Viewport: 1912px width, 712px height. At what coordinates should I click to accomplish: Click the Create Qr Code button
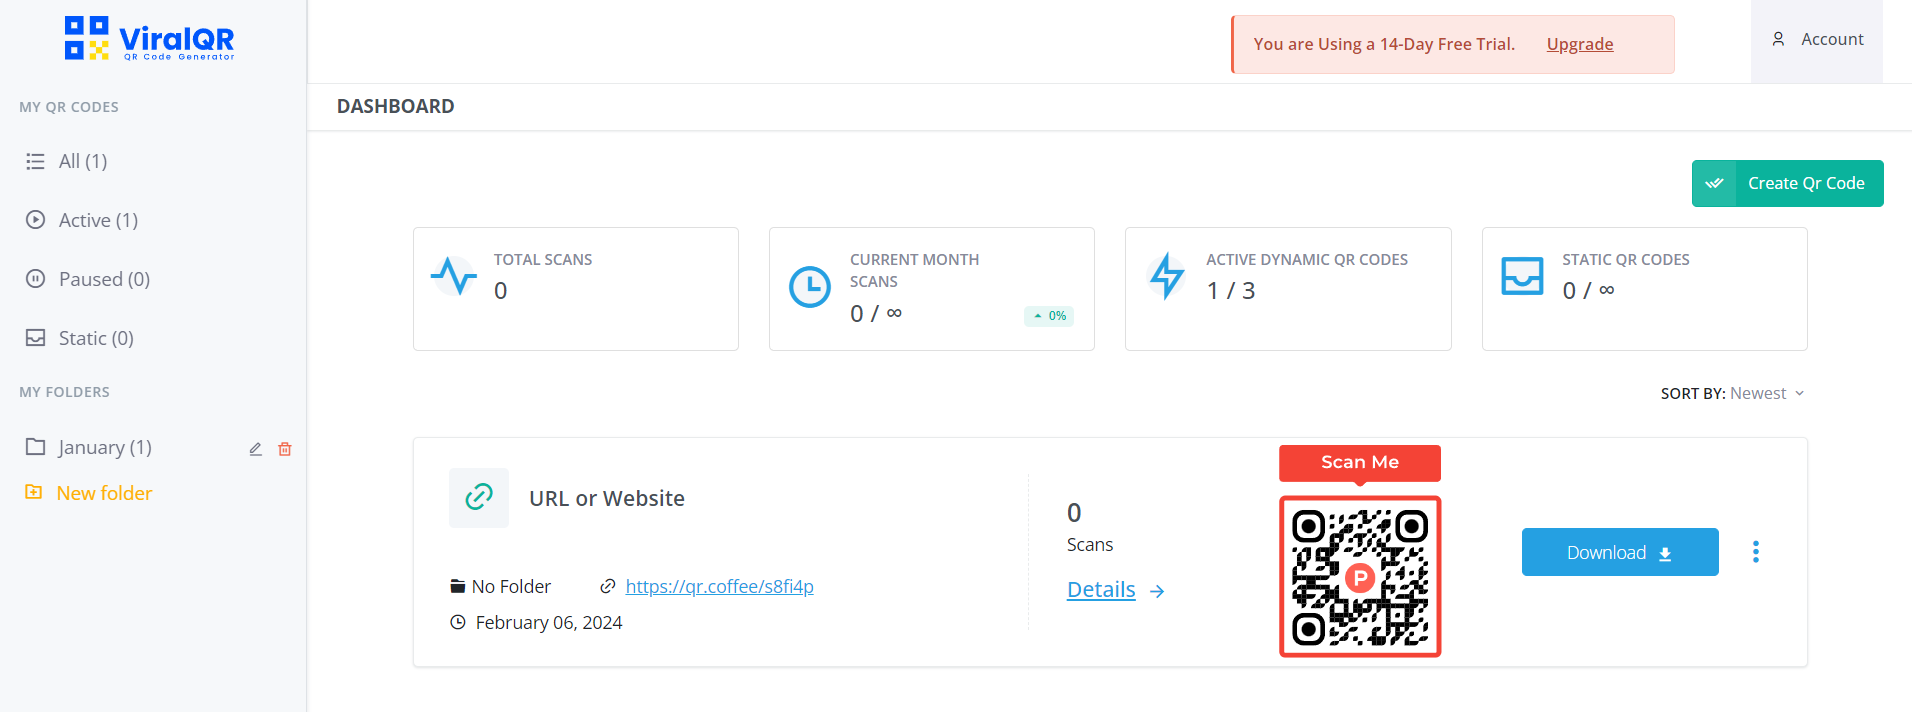click(1787, 183)
